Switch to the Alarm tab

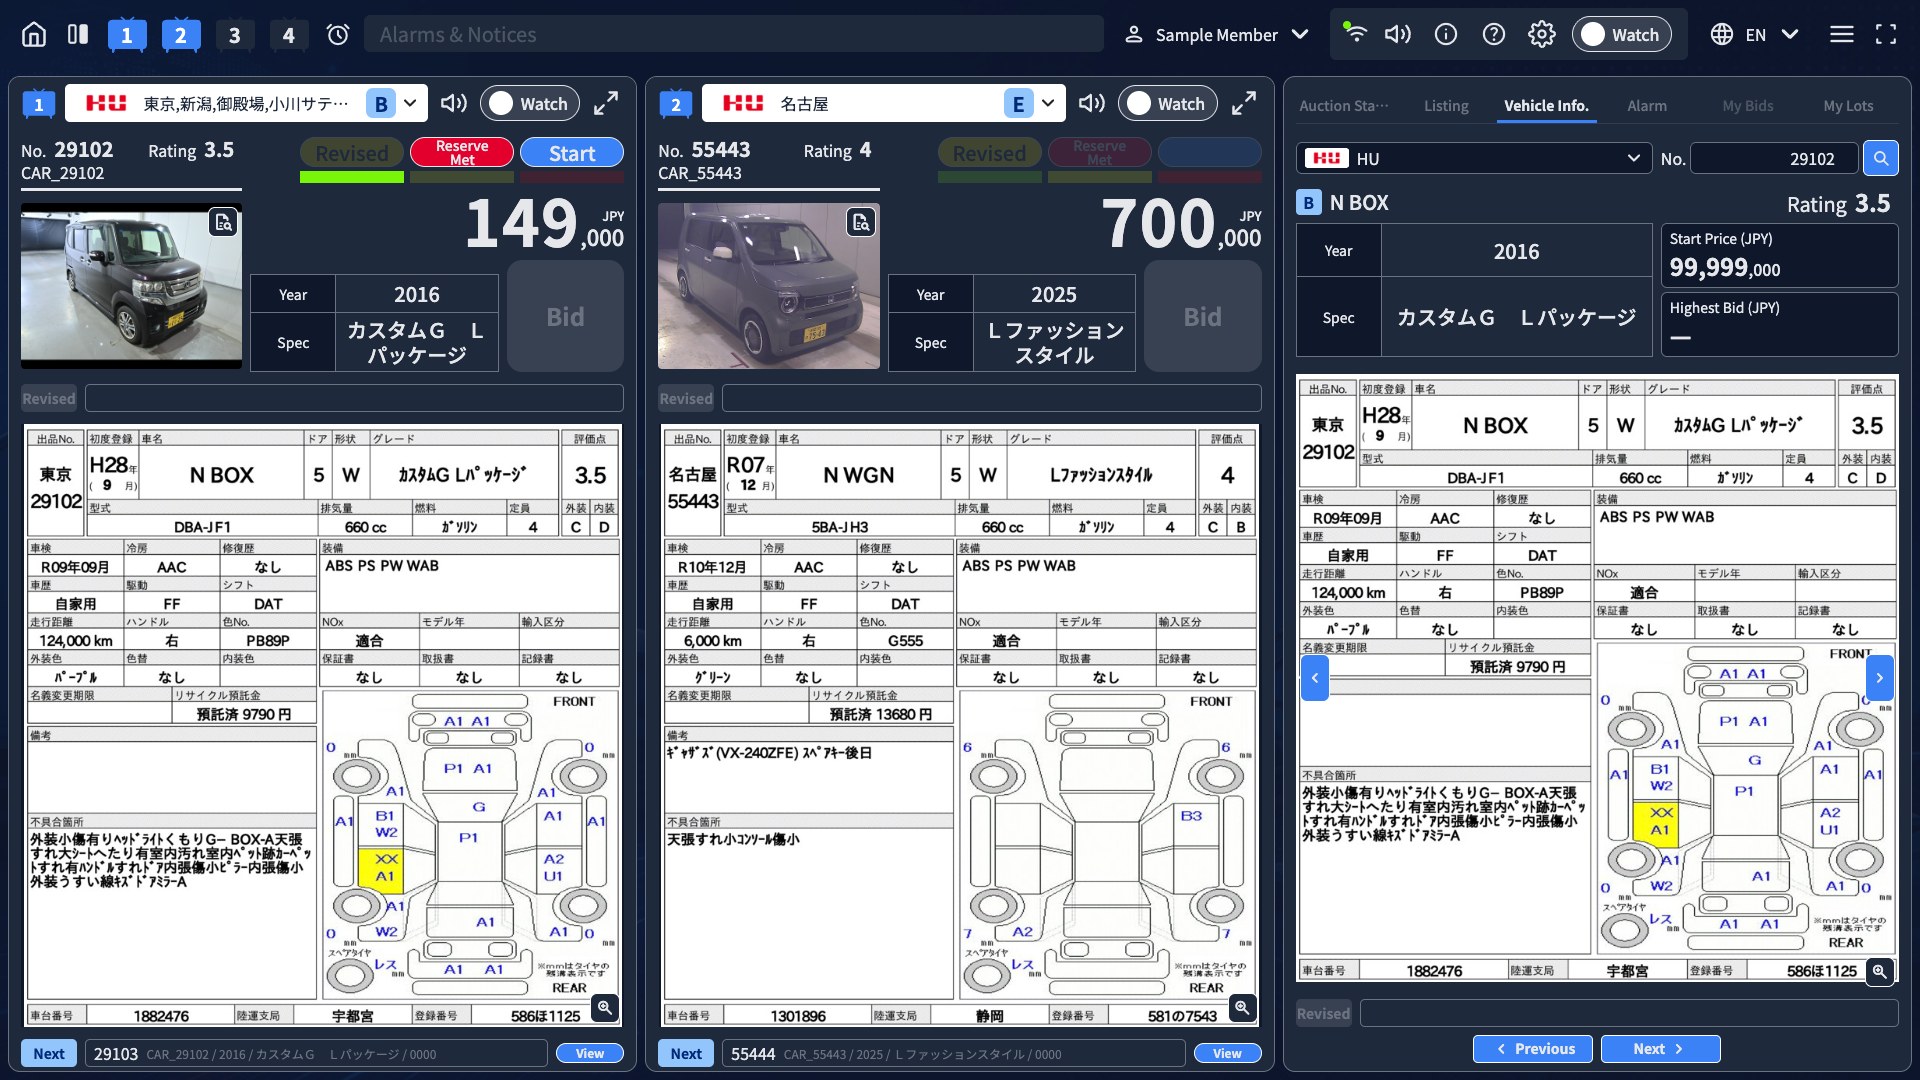coord(1647,105)
